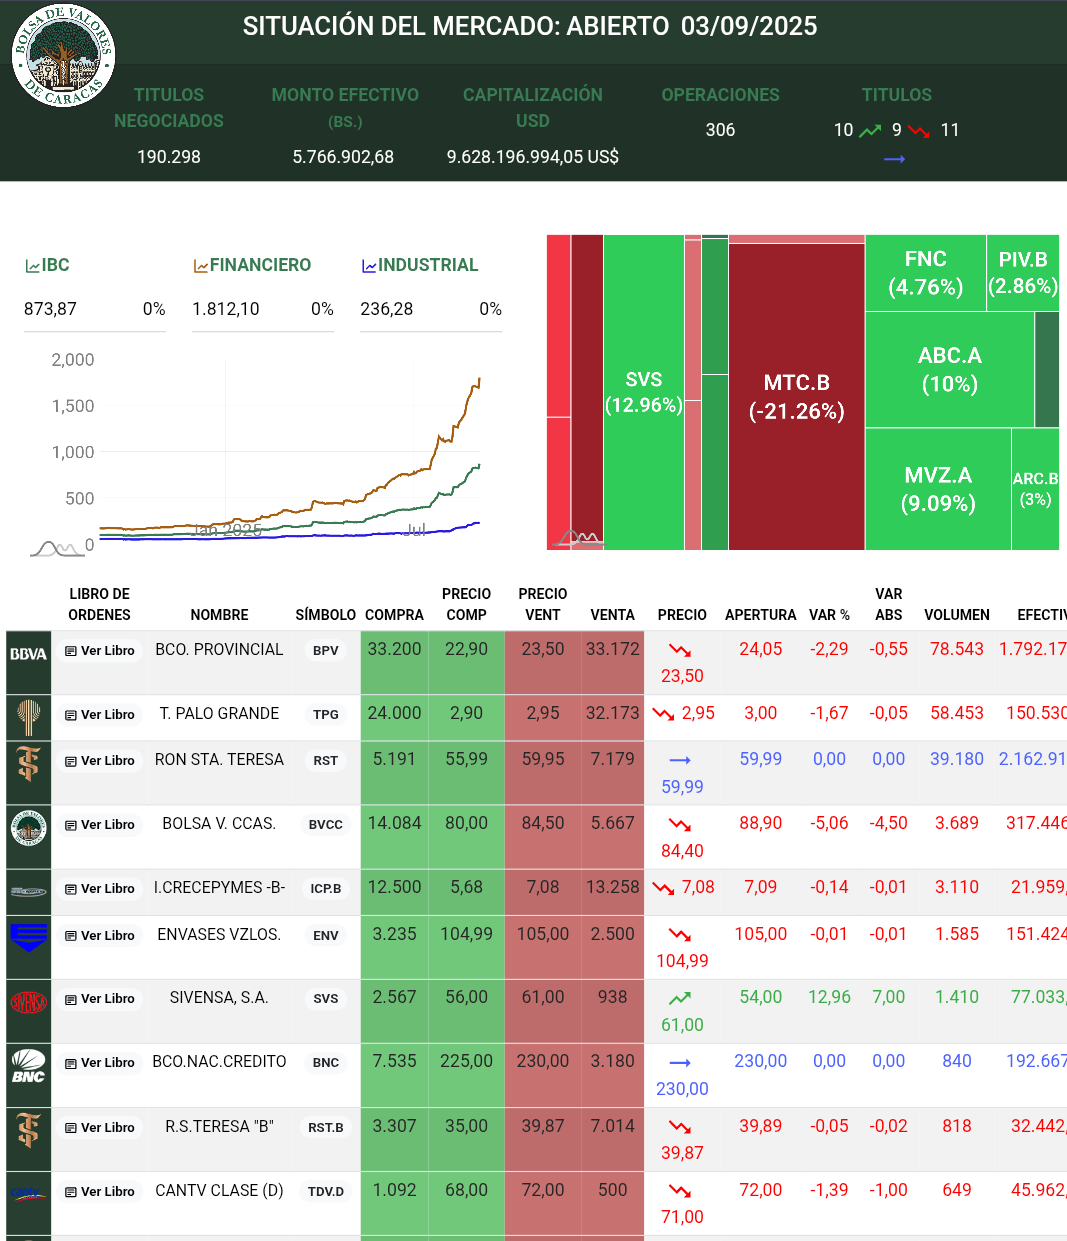
Task: Click the BVCC symbol badge
Action: pos(326,825)
